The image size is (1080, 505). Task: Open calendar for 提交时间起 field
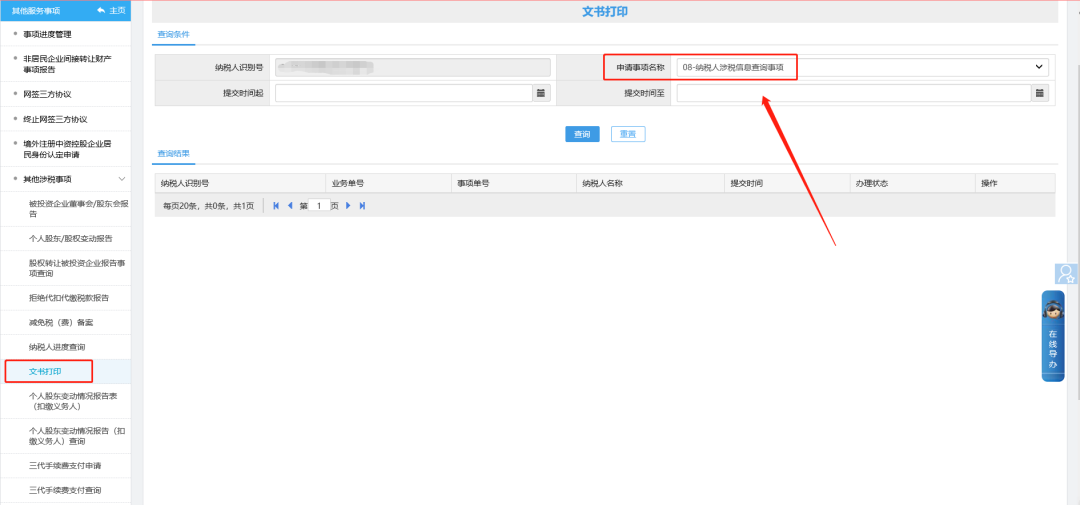point(541,93)
